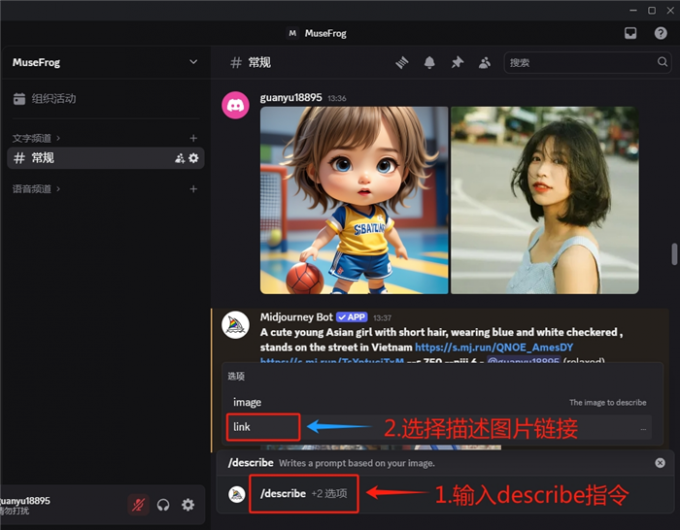Viewport: 680px width, 530px height.
Task: Click the search magnifier icon
Action: click(662, 62)
